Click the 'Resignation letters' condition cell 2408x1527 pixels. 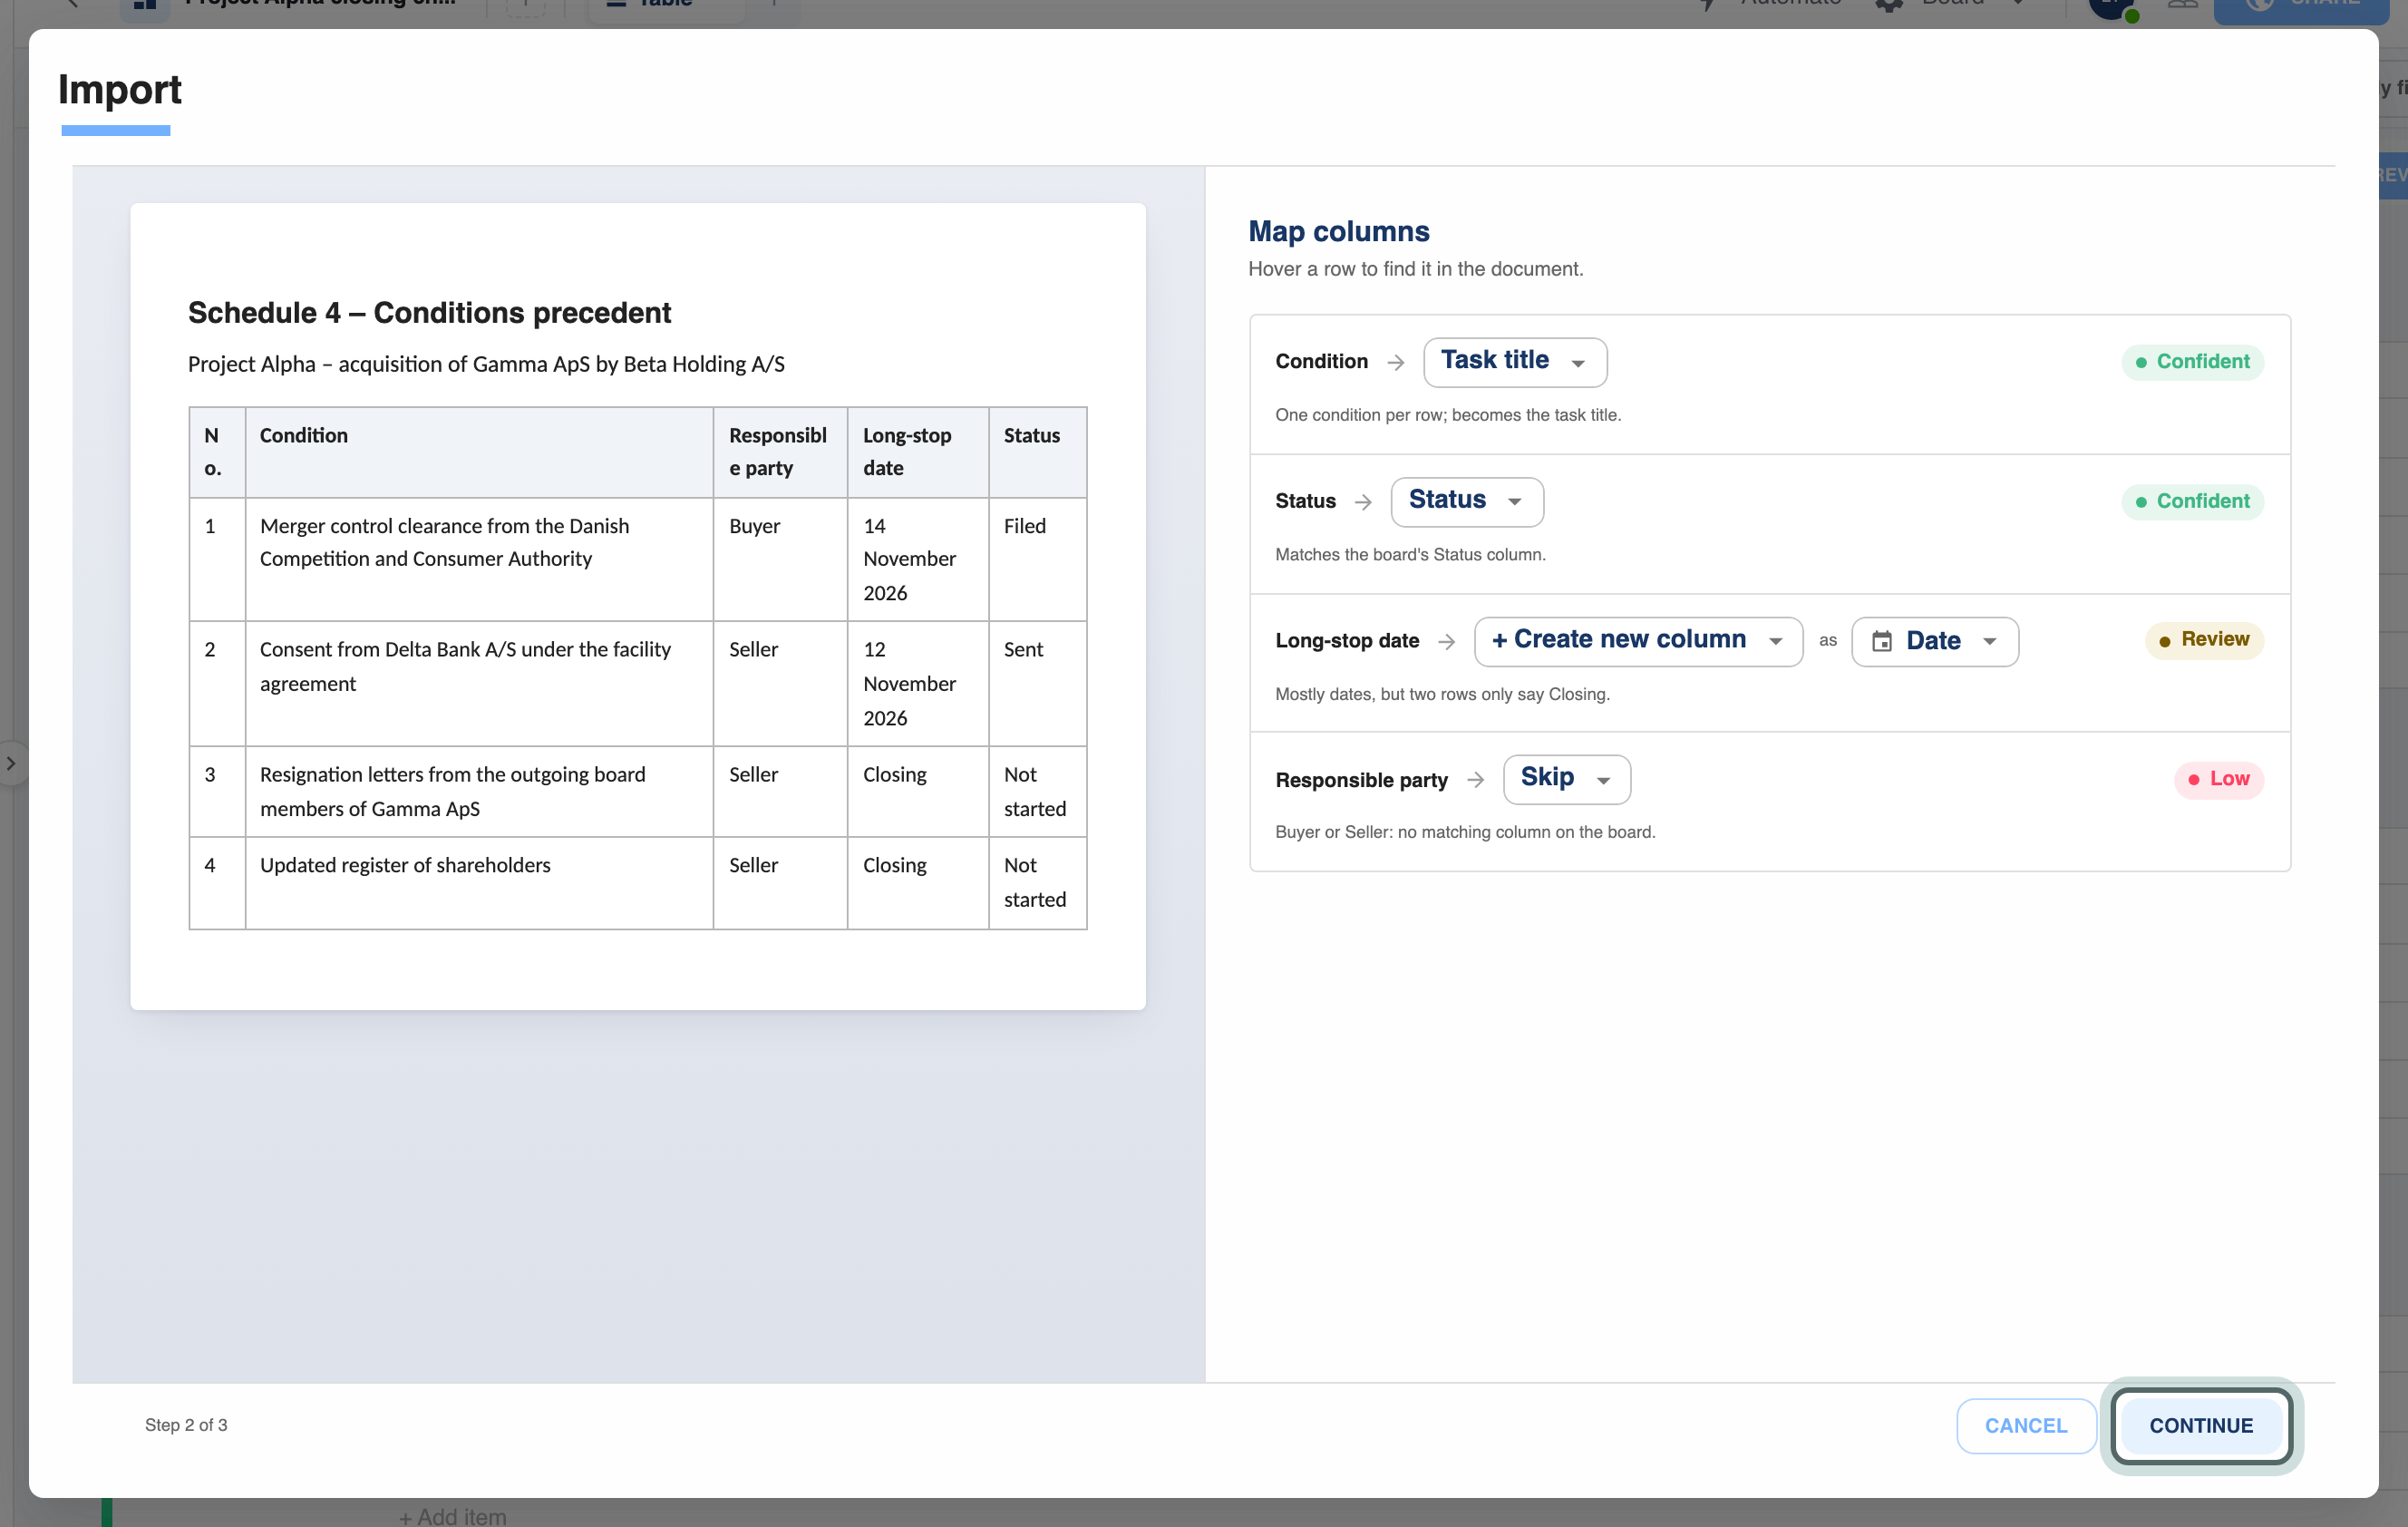click(x=479, y=791)
